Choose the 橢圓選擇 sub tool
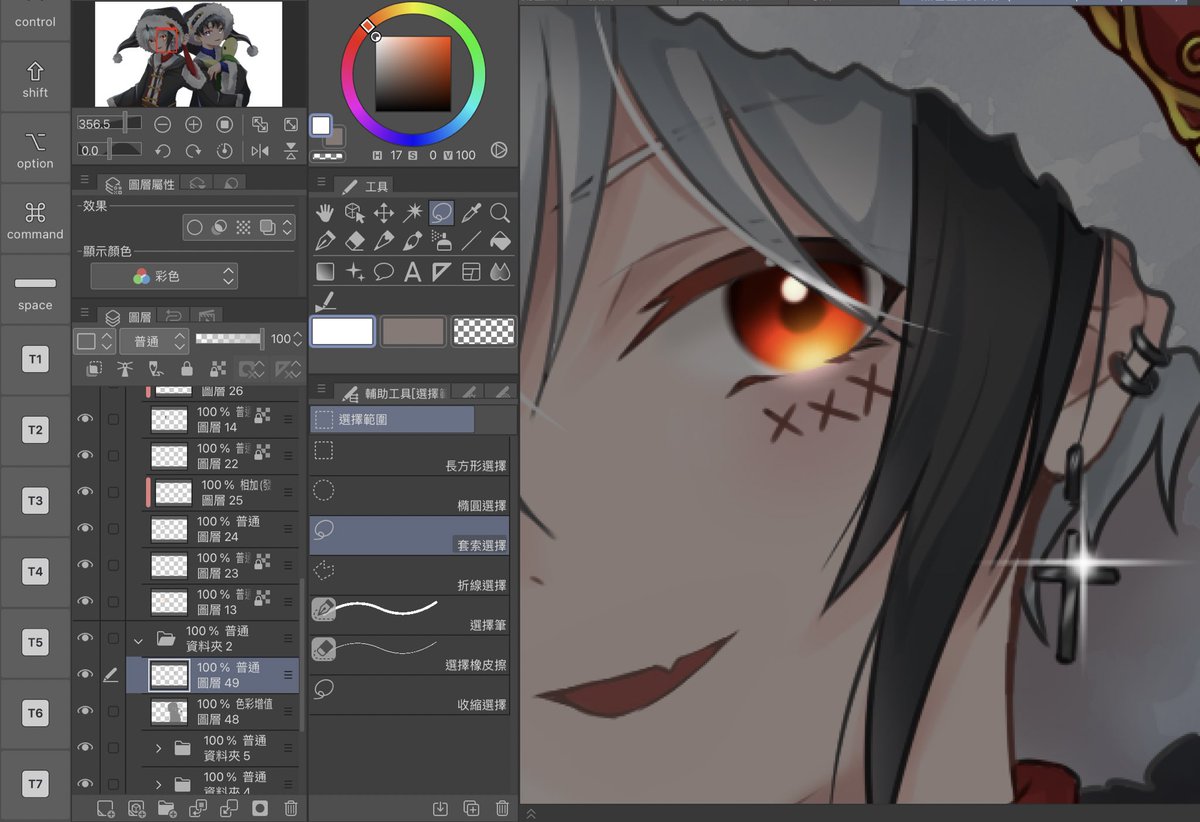 click(410, 496)
